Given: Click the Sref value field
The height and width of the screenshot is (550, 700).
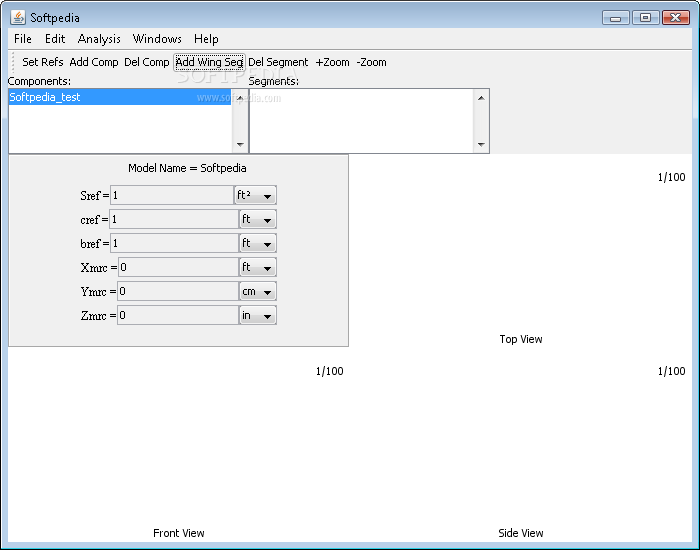Looking at the screenshot, I should point(172,195).
